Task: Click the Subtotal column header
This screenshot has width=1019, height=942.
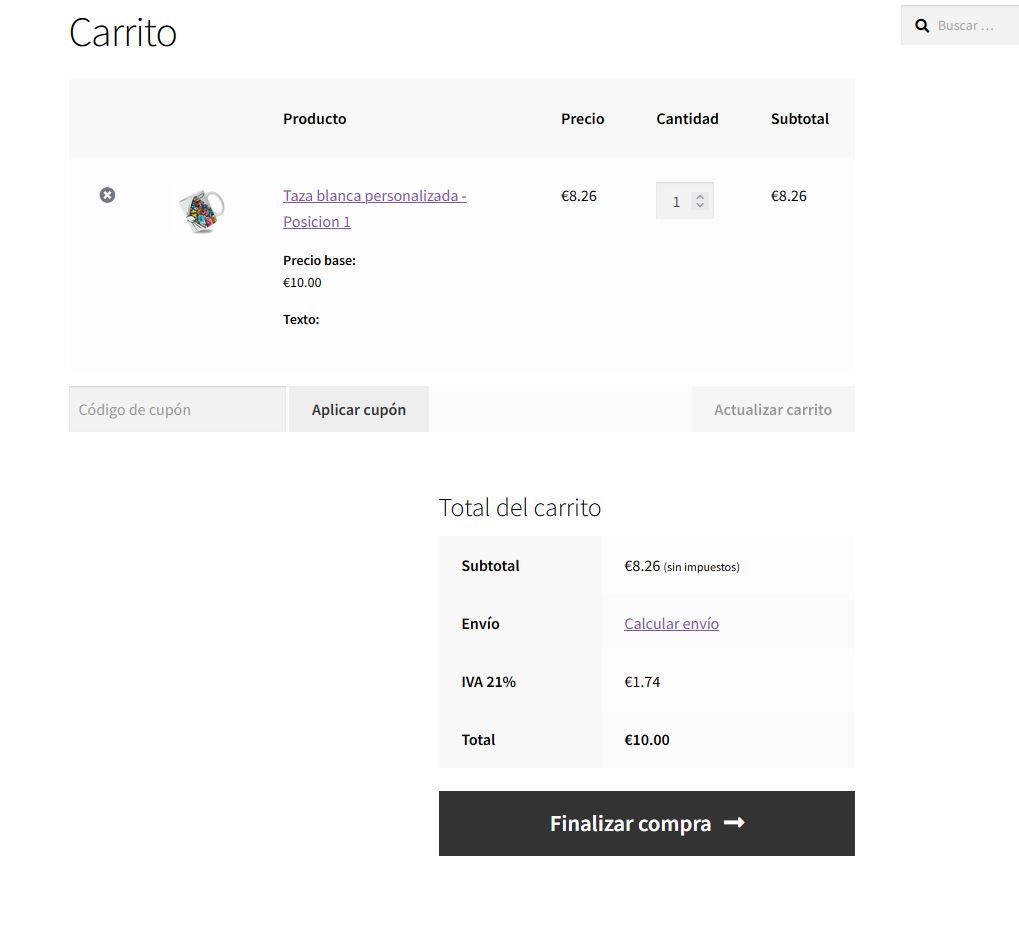Action: point(799,119)
